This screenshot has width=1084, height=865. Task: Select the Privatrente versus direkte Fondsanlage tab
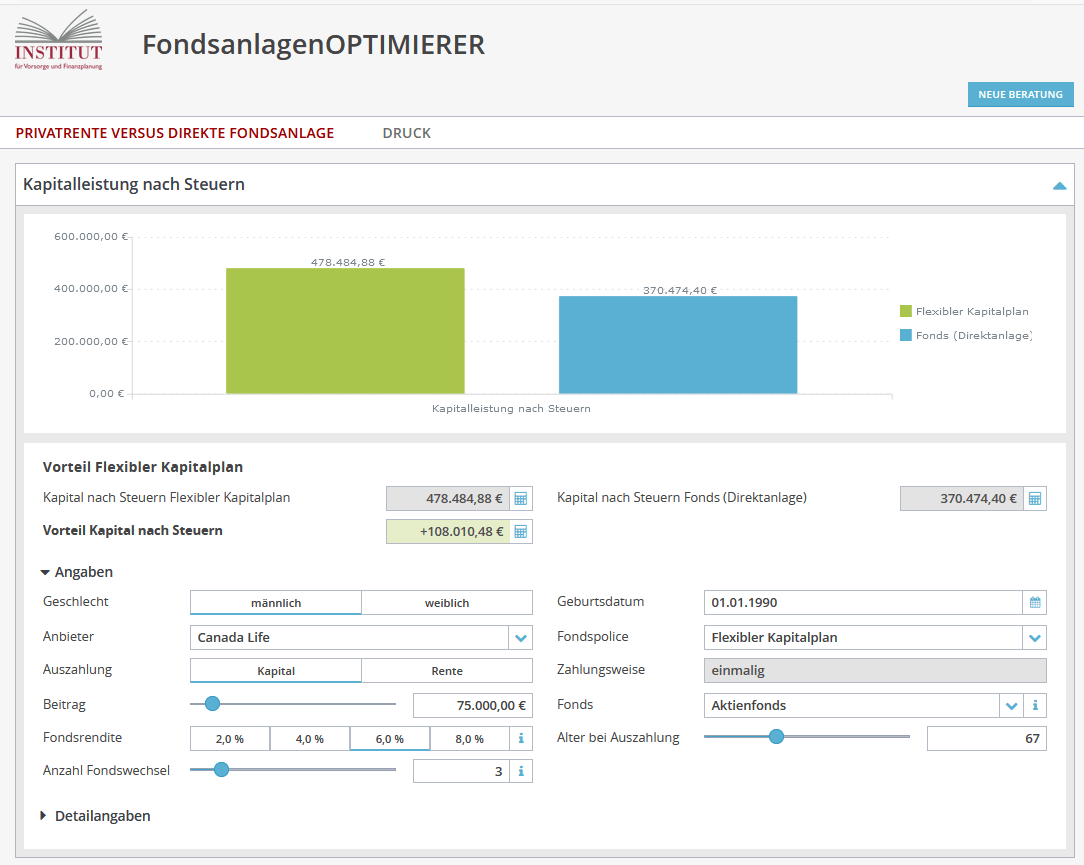click(x=174, y=132)
